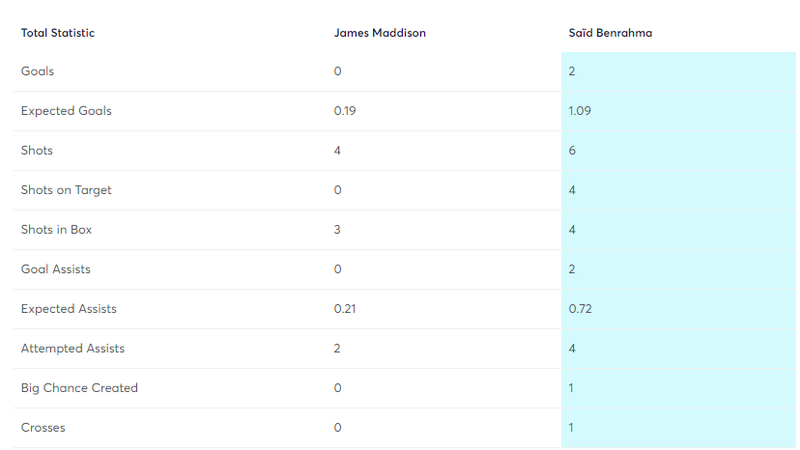Select the Saïd Benrahma column header
Screen dimensions: 800x450
click(x=610, y=33)
